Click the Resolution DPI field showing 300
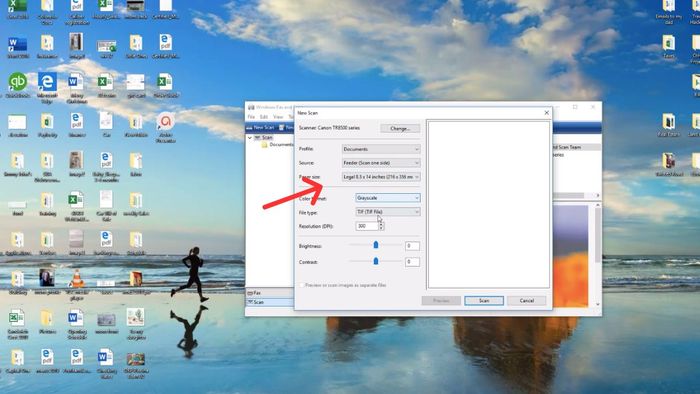700x394 pixels. coord(367,226)
